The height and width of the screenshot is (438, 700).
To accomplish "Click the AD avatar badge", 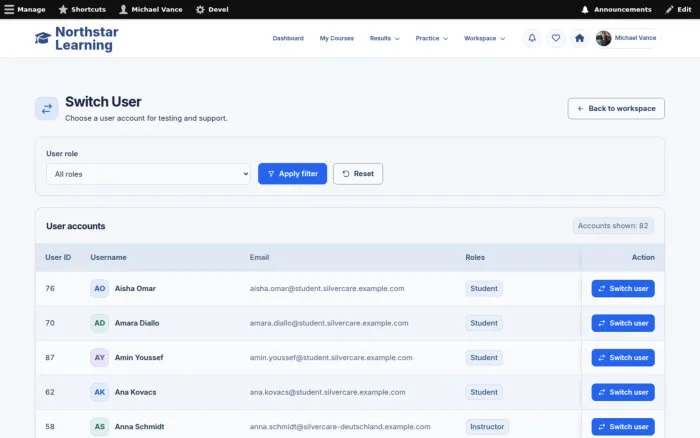I will point(100,323).
